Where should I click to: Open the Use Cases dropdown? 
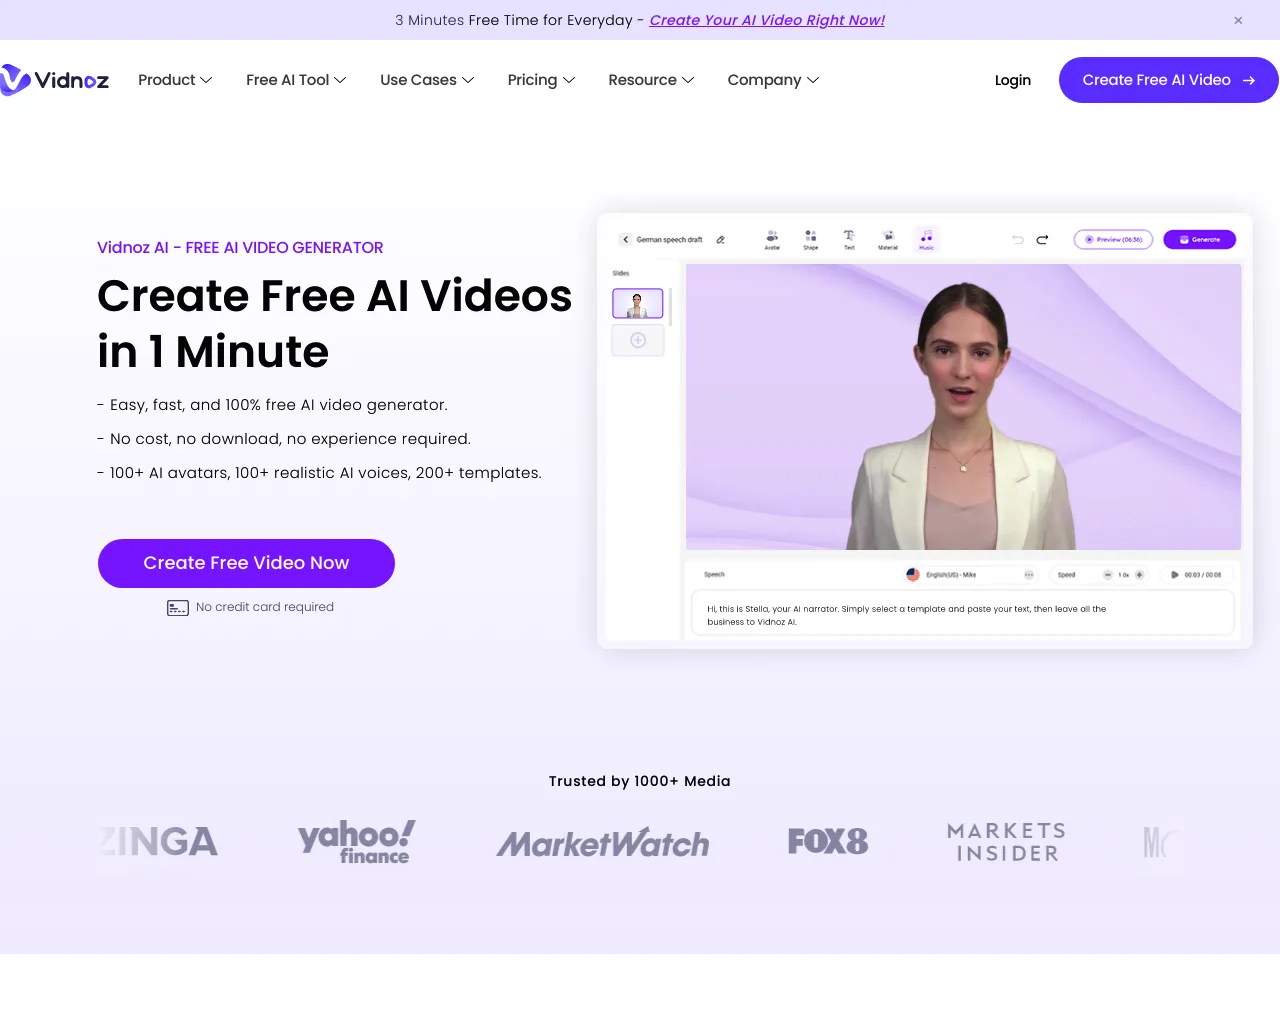pyautogui.click(x=427, y=80)
